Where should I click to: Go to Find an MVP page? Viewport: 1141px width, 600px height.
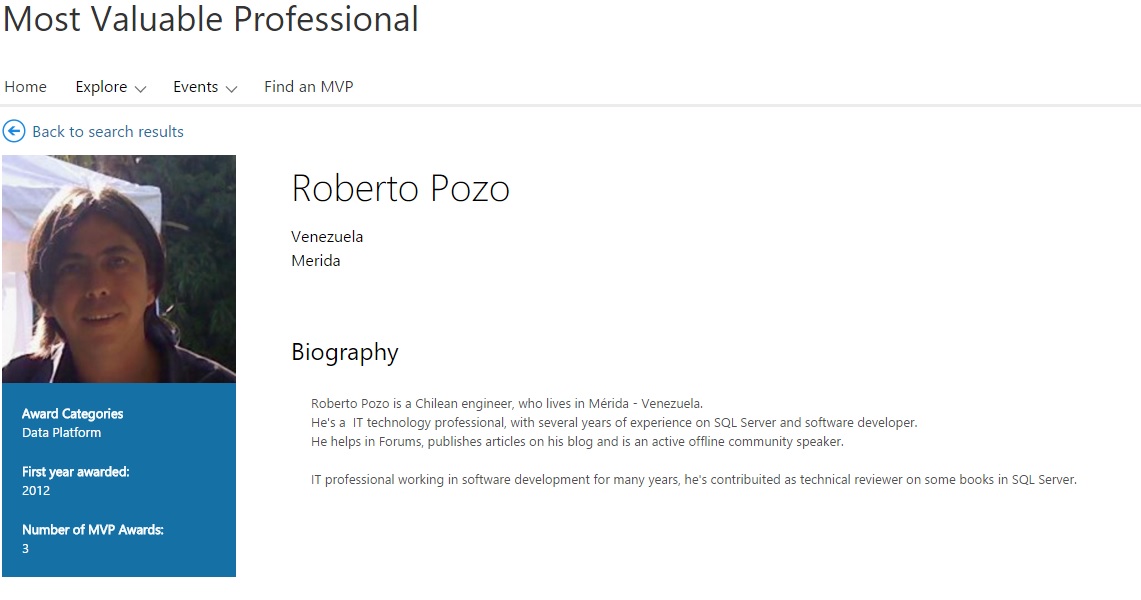tap(308, 87)
